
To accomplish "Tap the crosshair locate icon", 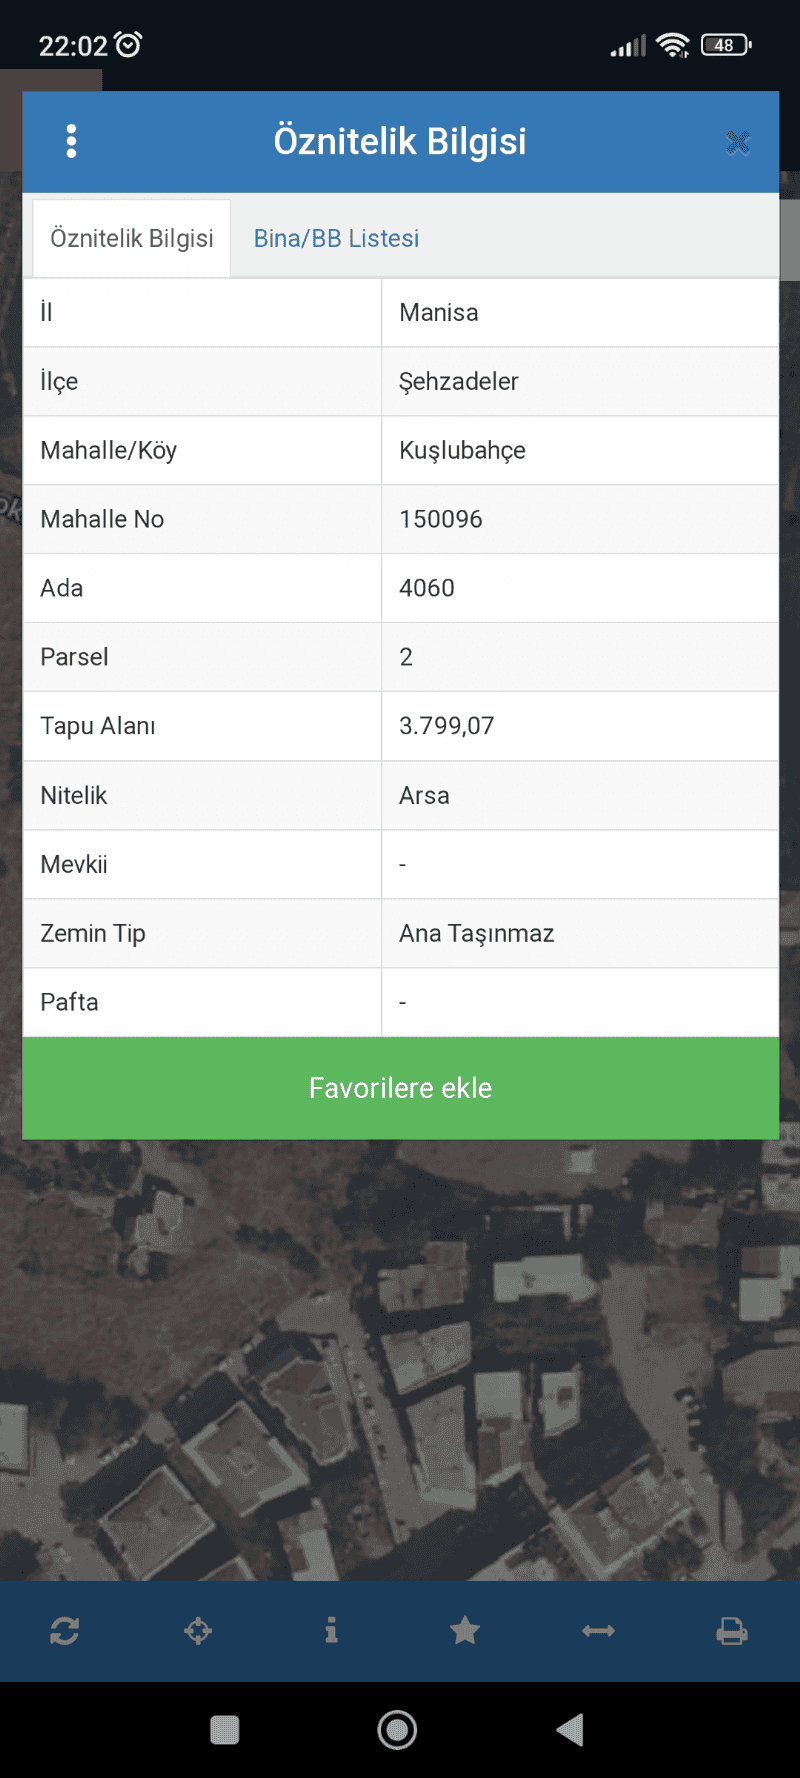I will coord(198,1631).
